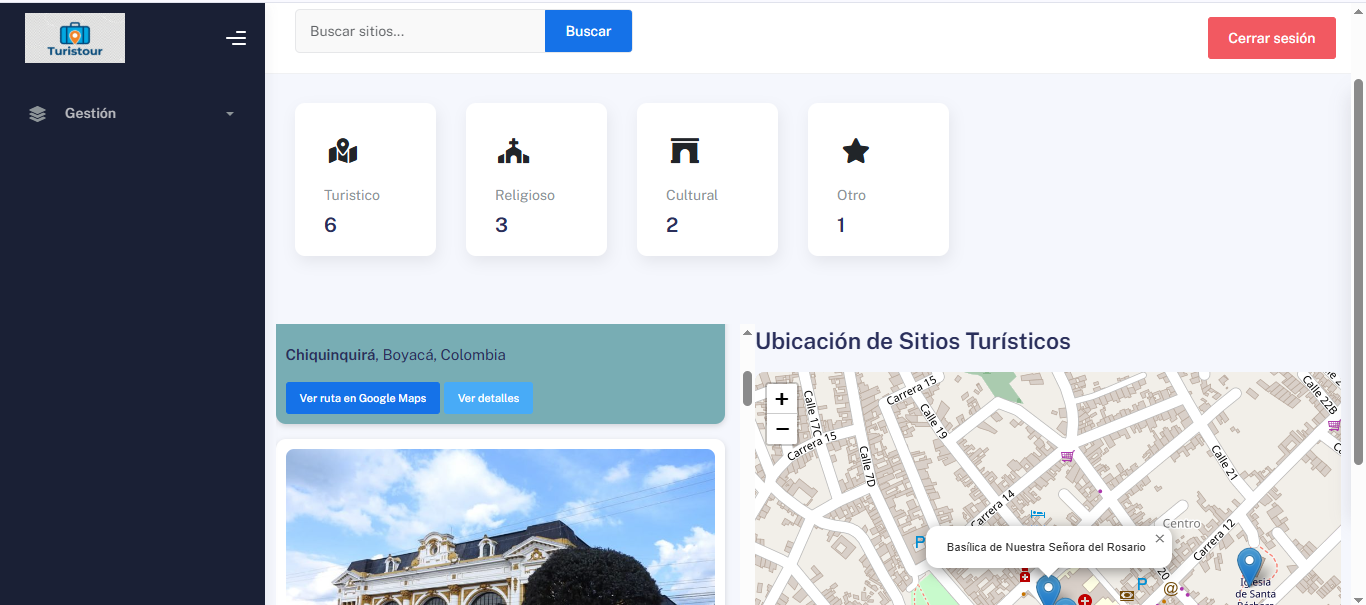Open 'Ver ruta en Google Maps'
The image size is (1366, 605).
(x=362, y=397)
